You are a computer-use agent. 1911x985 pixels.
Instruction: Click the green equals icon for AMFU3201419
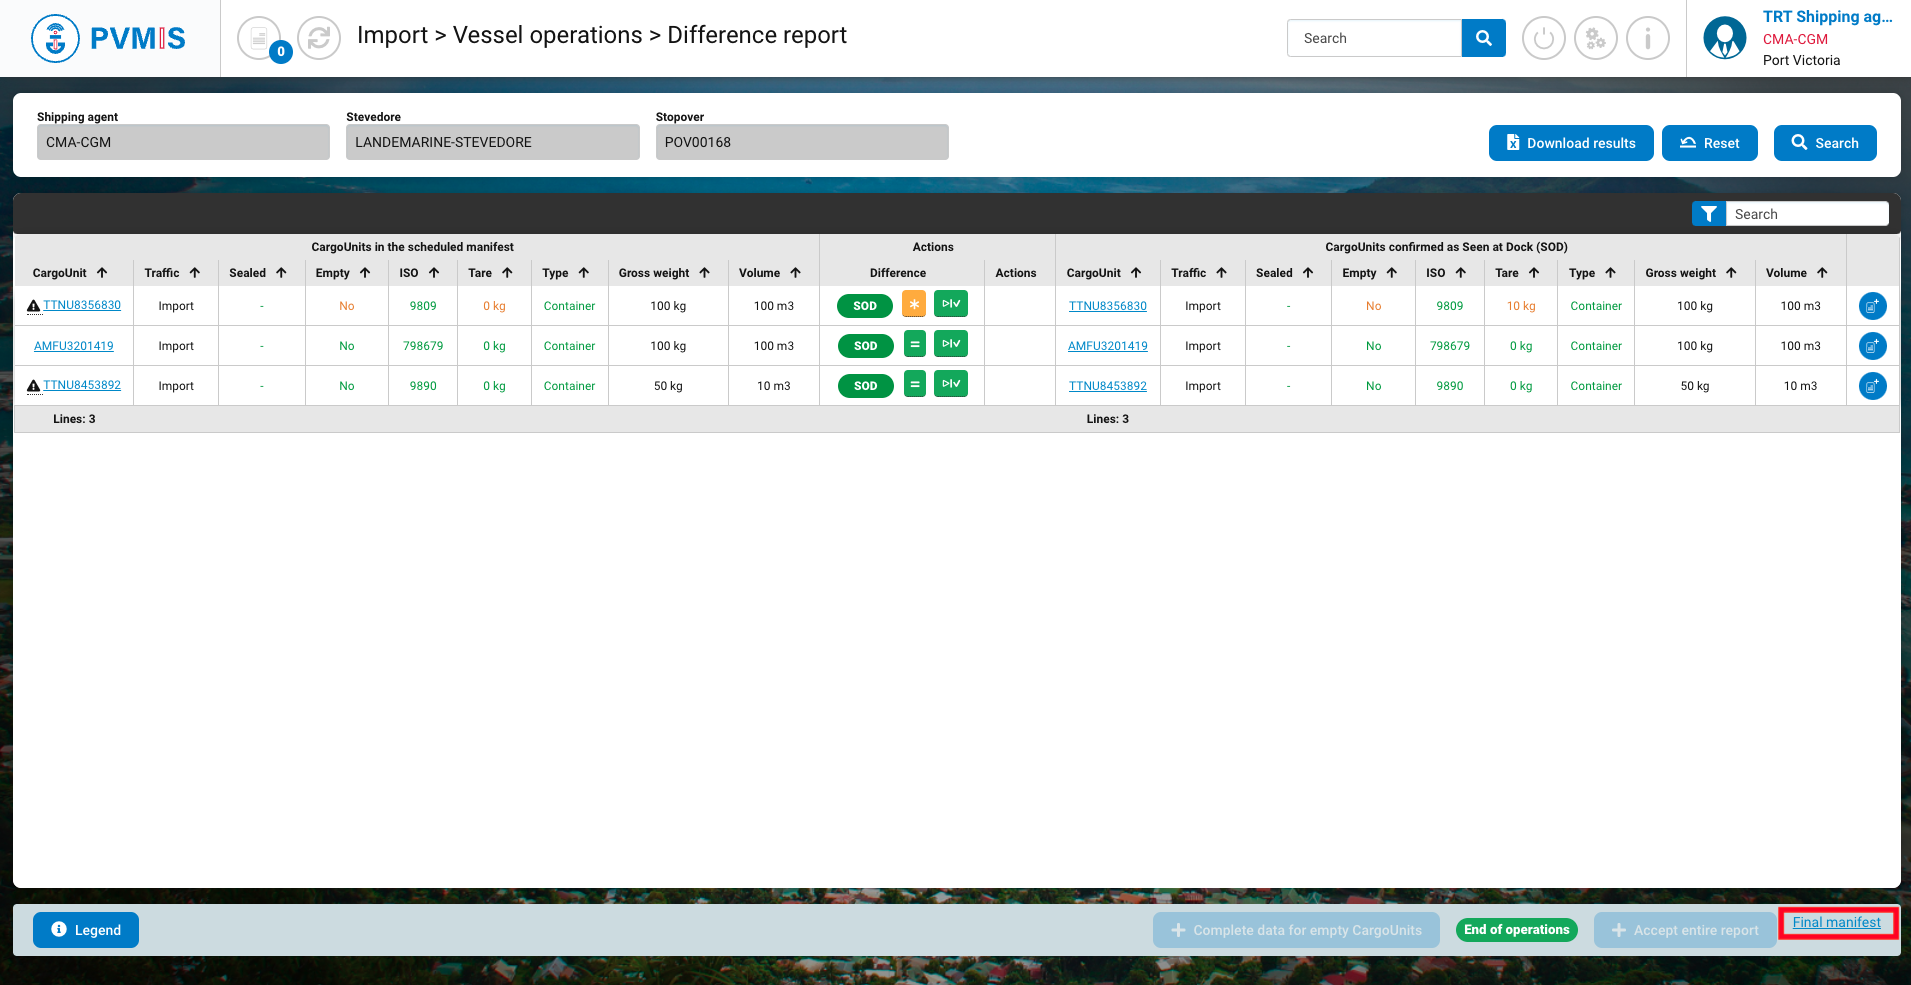pos(914,344)
